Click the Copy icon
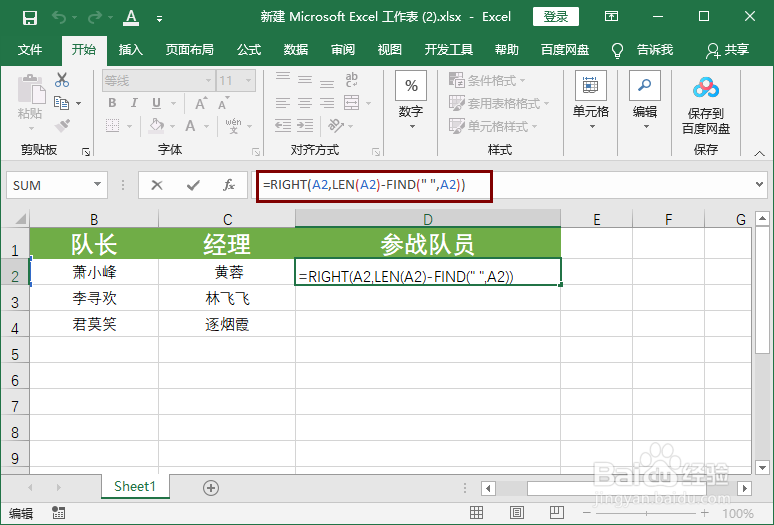Viewport: 774px width, 525px height. (62, 103)
